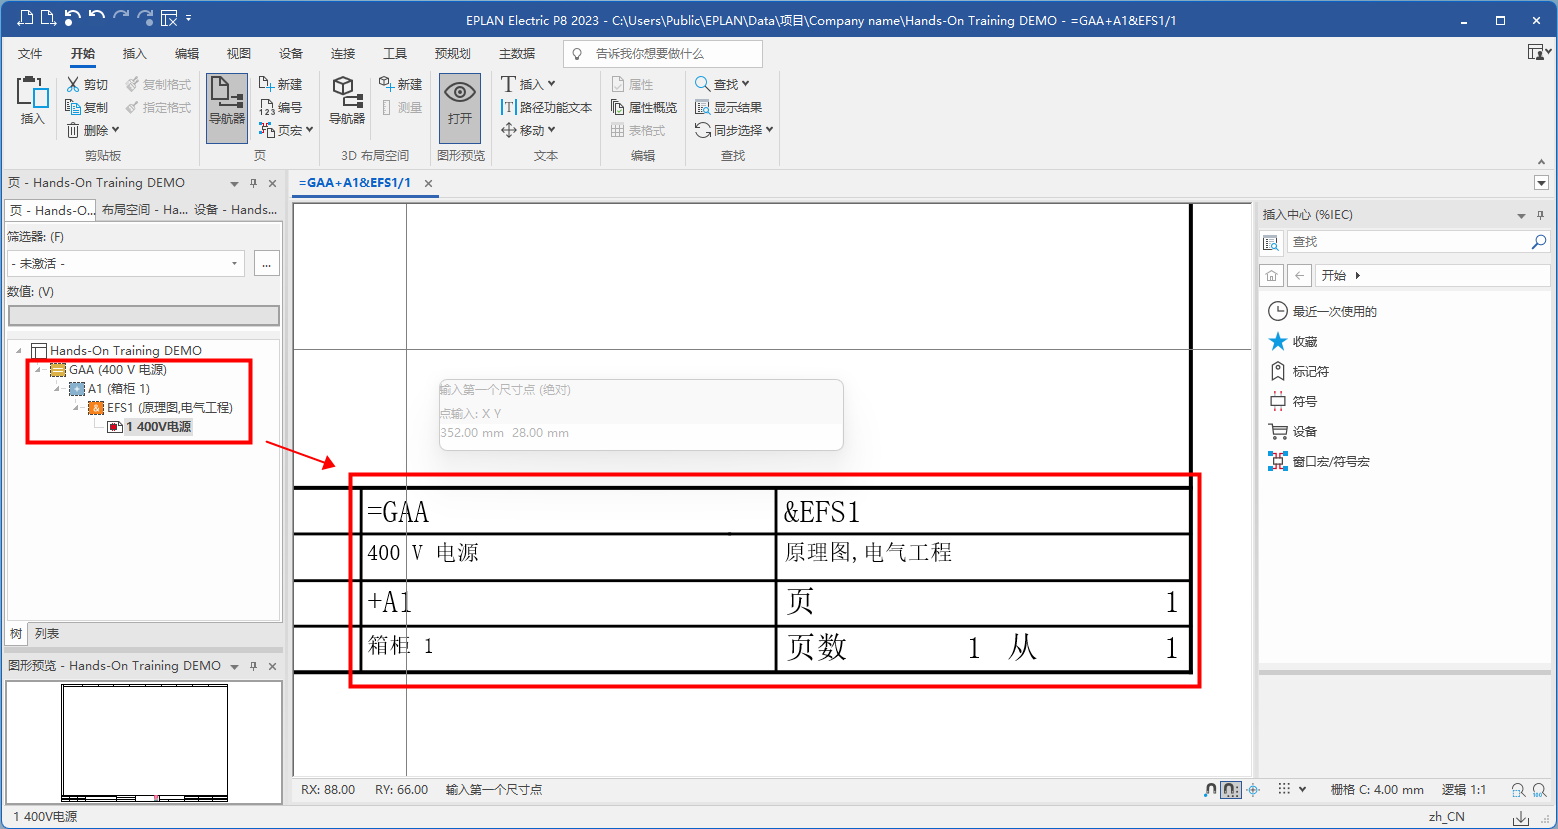Expand the delete (删除) dropdown arrow
The image size is (1558, 829).
116,130
